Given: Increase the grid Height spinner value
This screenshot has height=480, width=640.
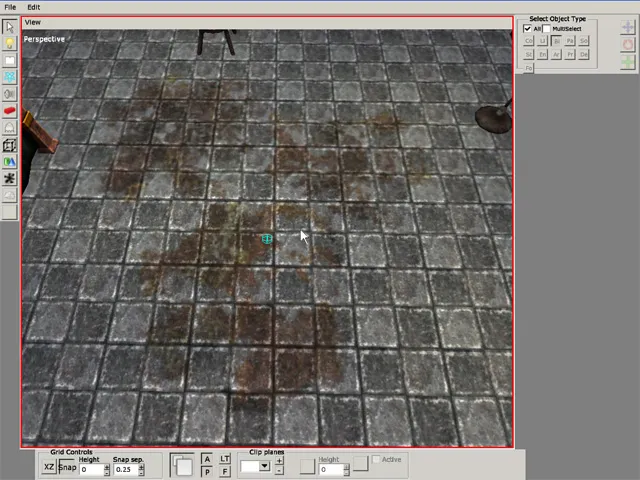Looking at the screenshot, I should 107,465.
